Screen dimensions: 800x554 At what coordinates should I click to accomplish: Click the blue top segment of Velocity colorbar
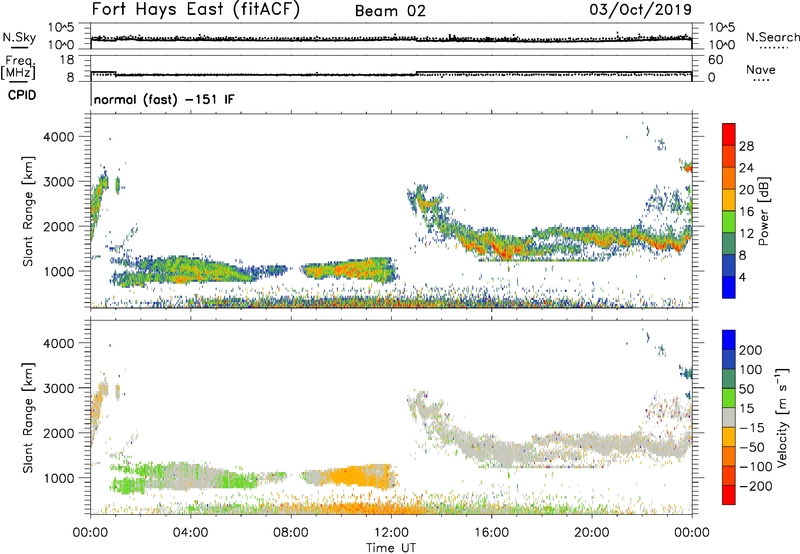tap(729, 340)
